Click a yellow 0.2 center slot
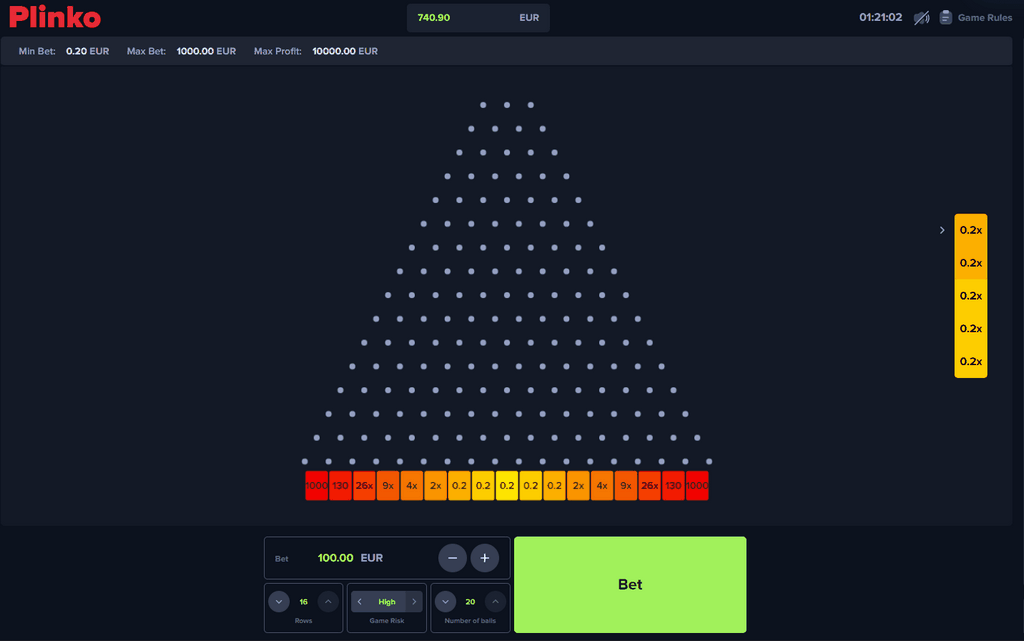 [x=506, y=485]
